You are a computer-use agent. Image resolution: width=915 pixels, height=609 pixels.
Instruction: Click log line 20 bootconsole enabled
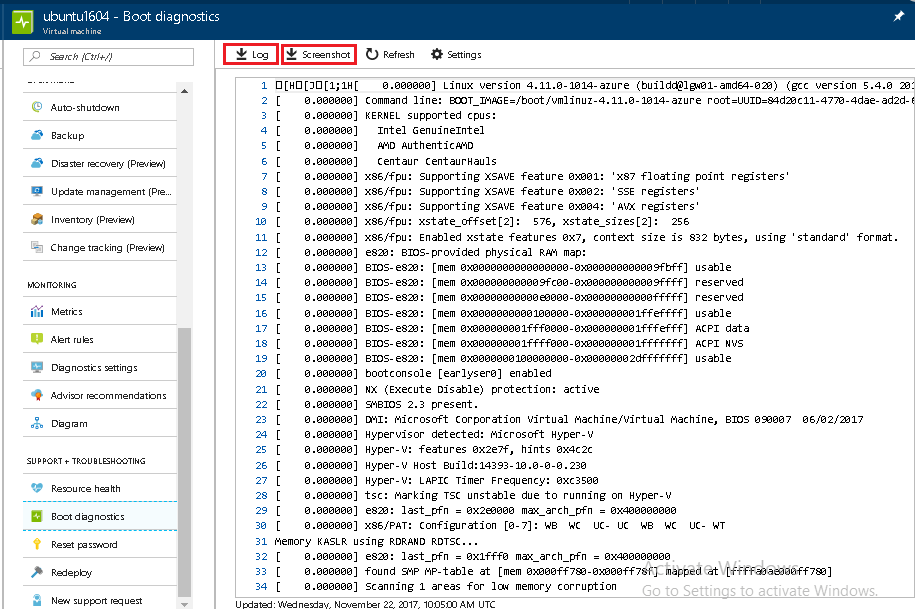tap(458, 373)
